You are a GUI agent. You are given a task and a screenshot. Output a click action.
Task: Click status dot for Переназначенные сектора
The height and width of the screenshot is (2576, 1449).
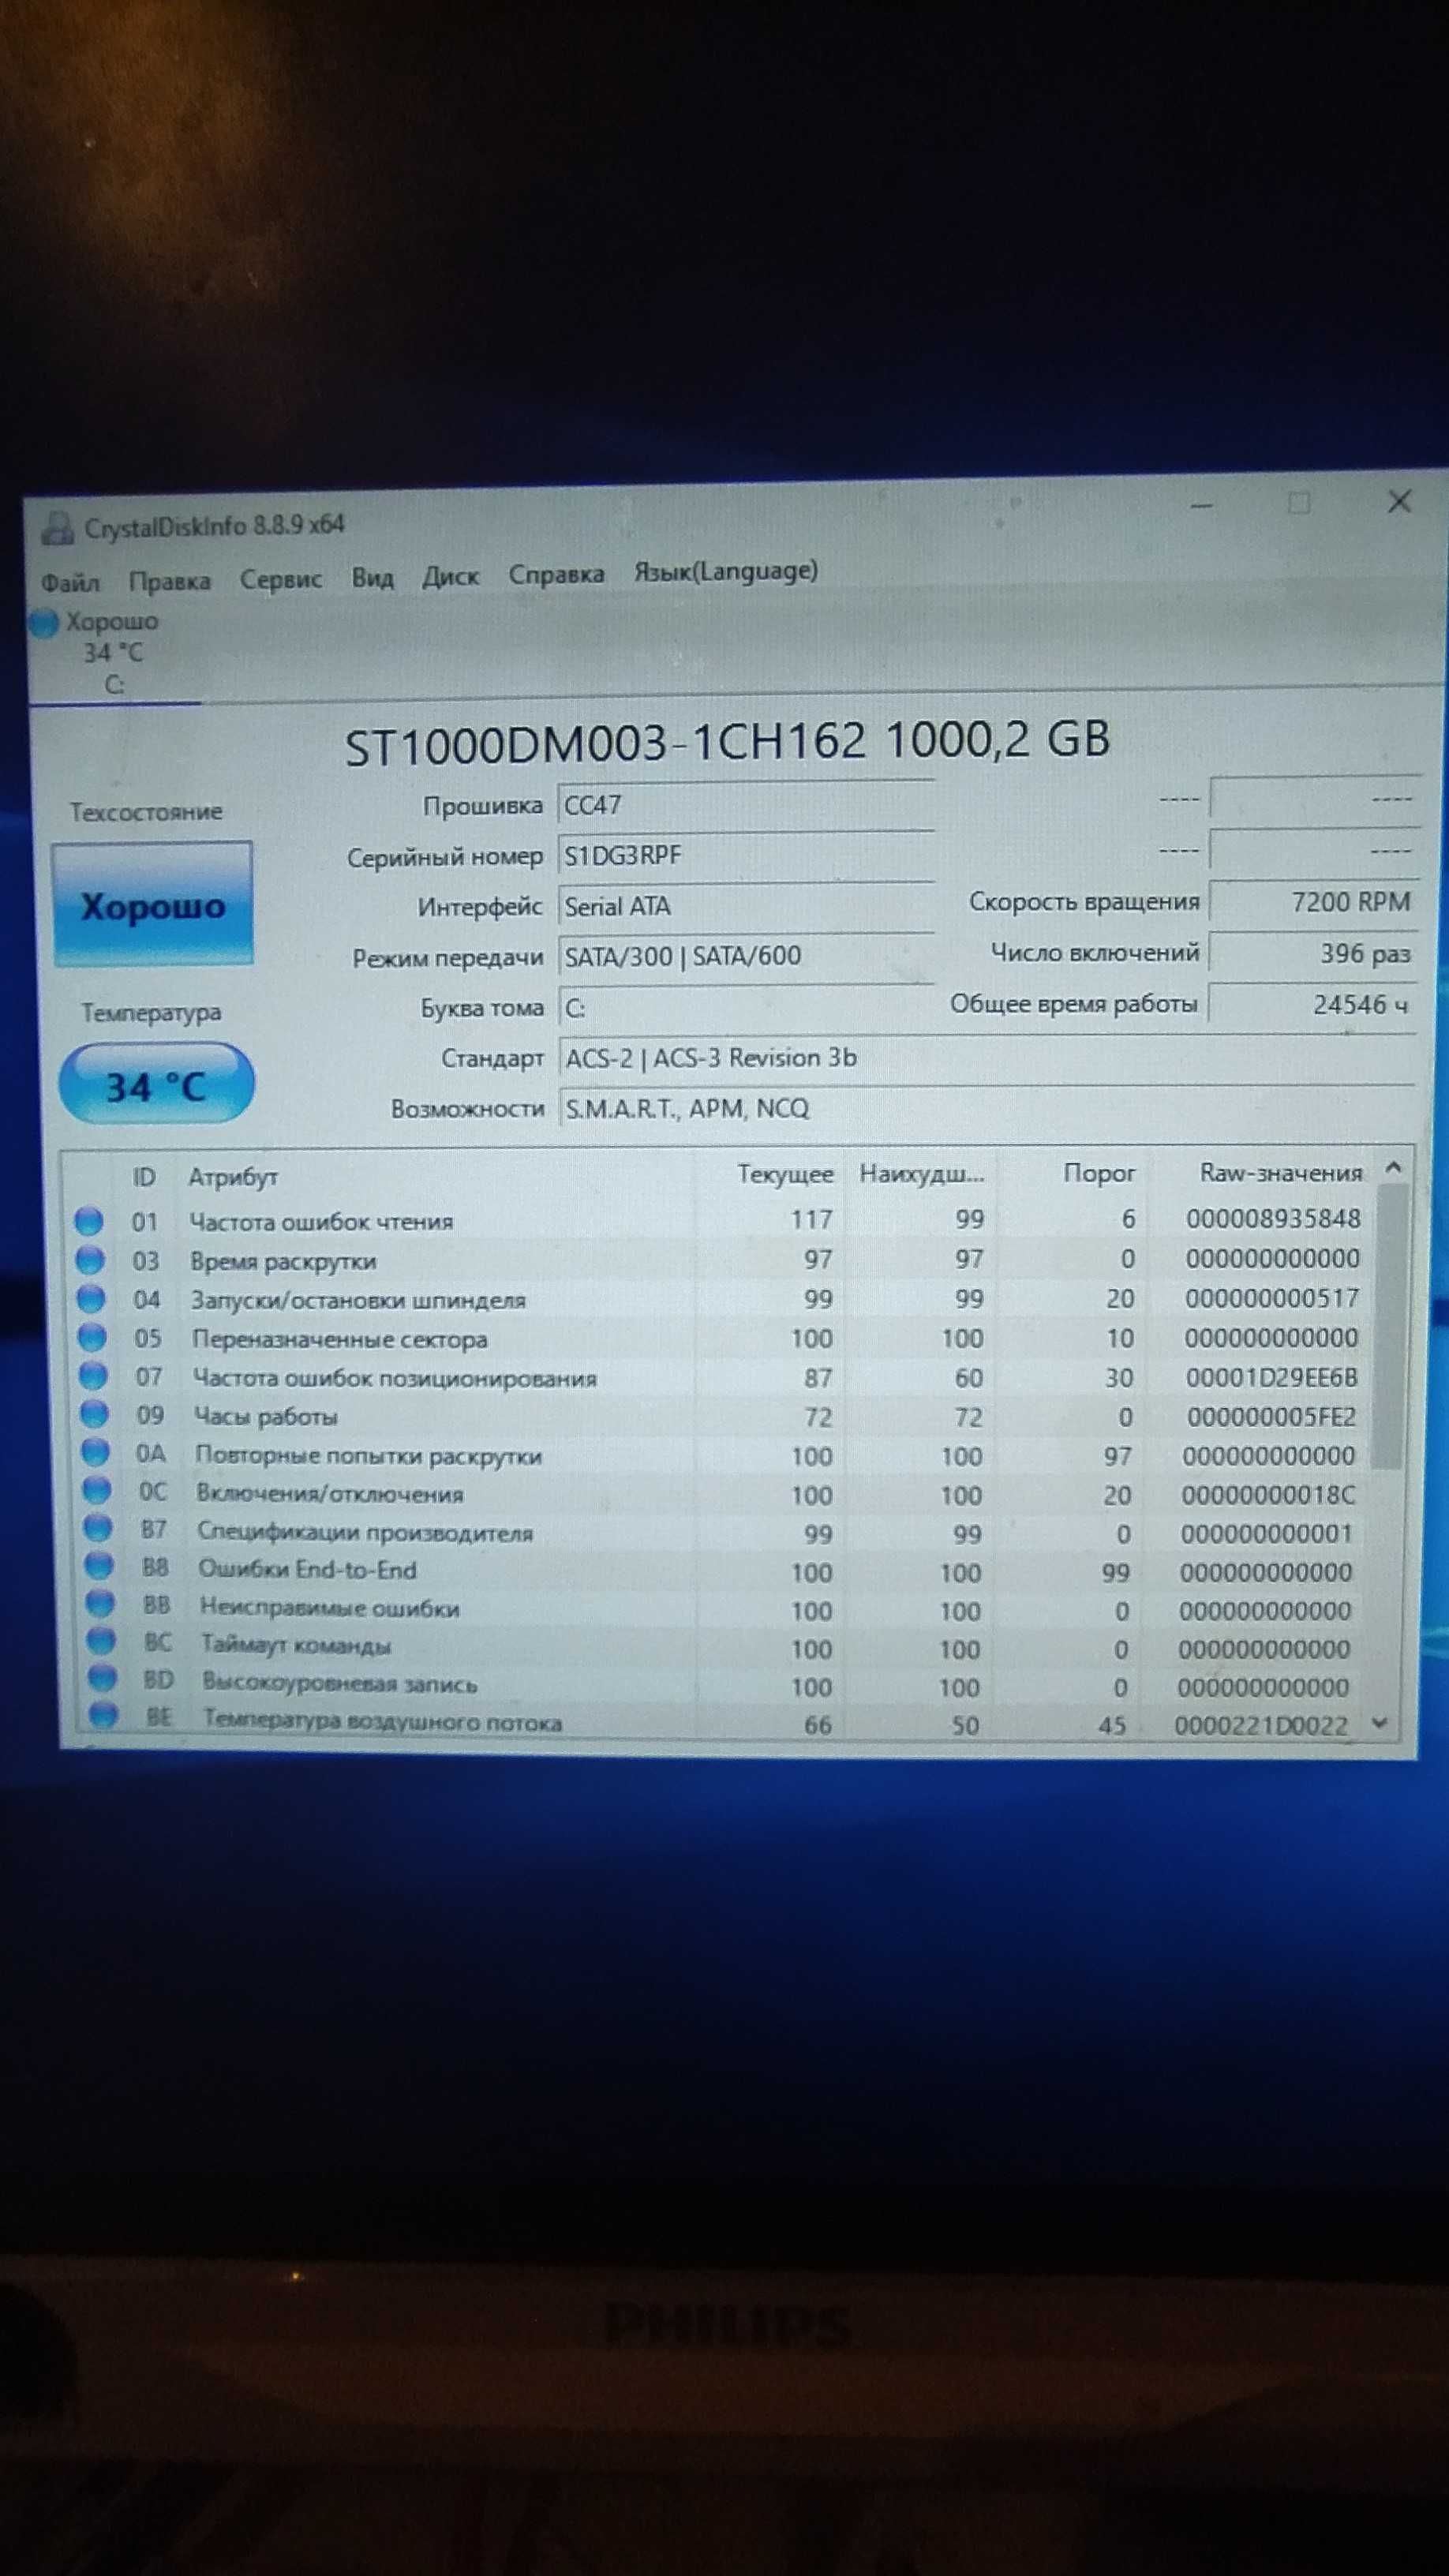pyautogui.click(x=92, y=1338)
